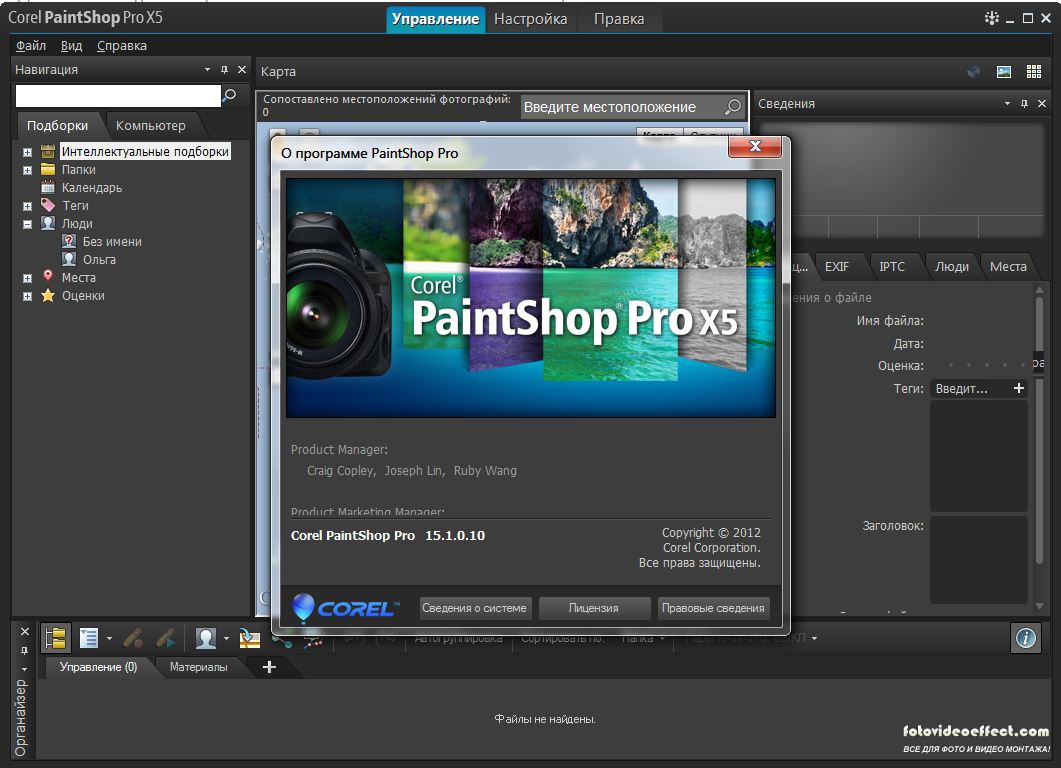Viewport: 1061px width, 768px height.
Task: Open the Навигация panel options arrow
Action: coord(207,70)
